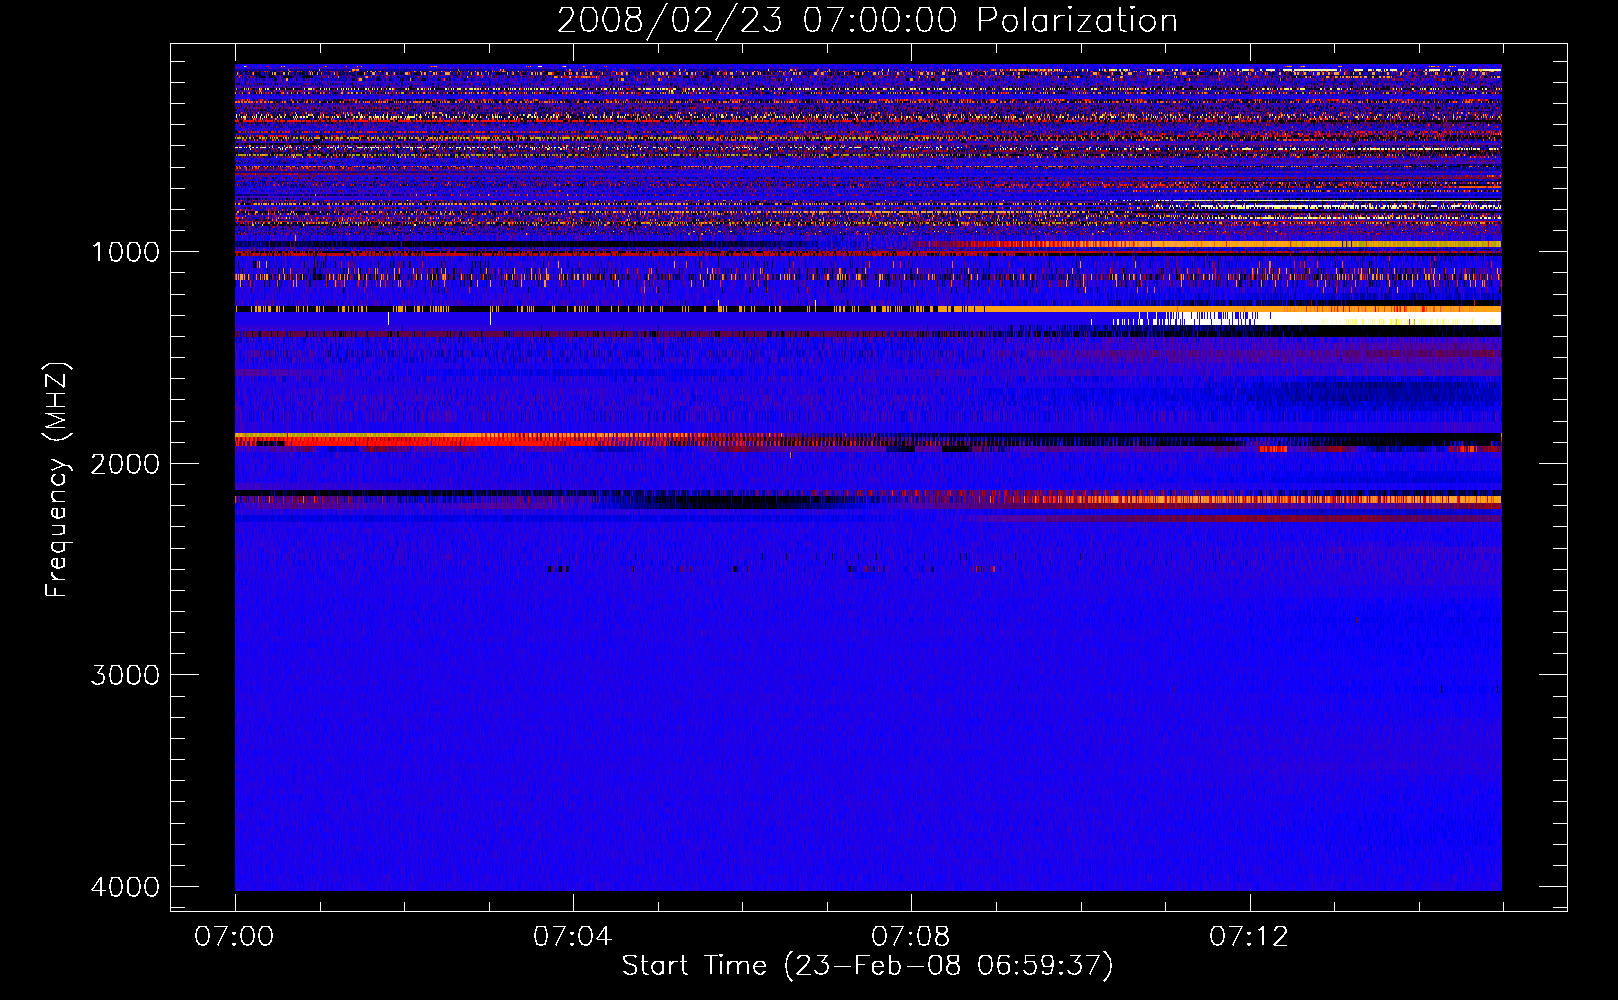1618x1000 pixels.
Task: Click the 1000 frequency tick label
Action: pyautogui.click(x=125, y=252)
